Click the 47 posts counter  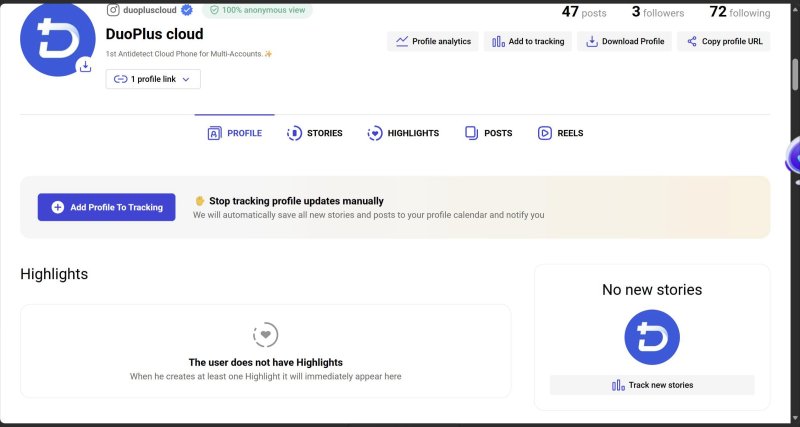coord(584,12)
